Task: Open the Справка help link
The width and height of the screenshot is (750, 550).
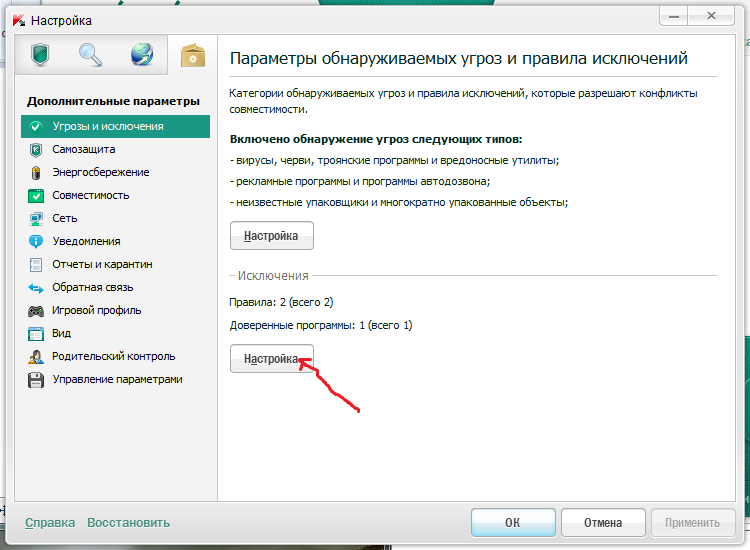Action: click(50, 523)
